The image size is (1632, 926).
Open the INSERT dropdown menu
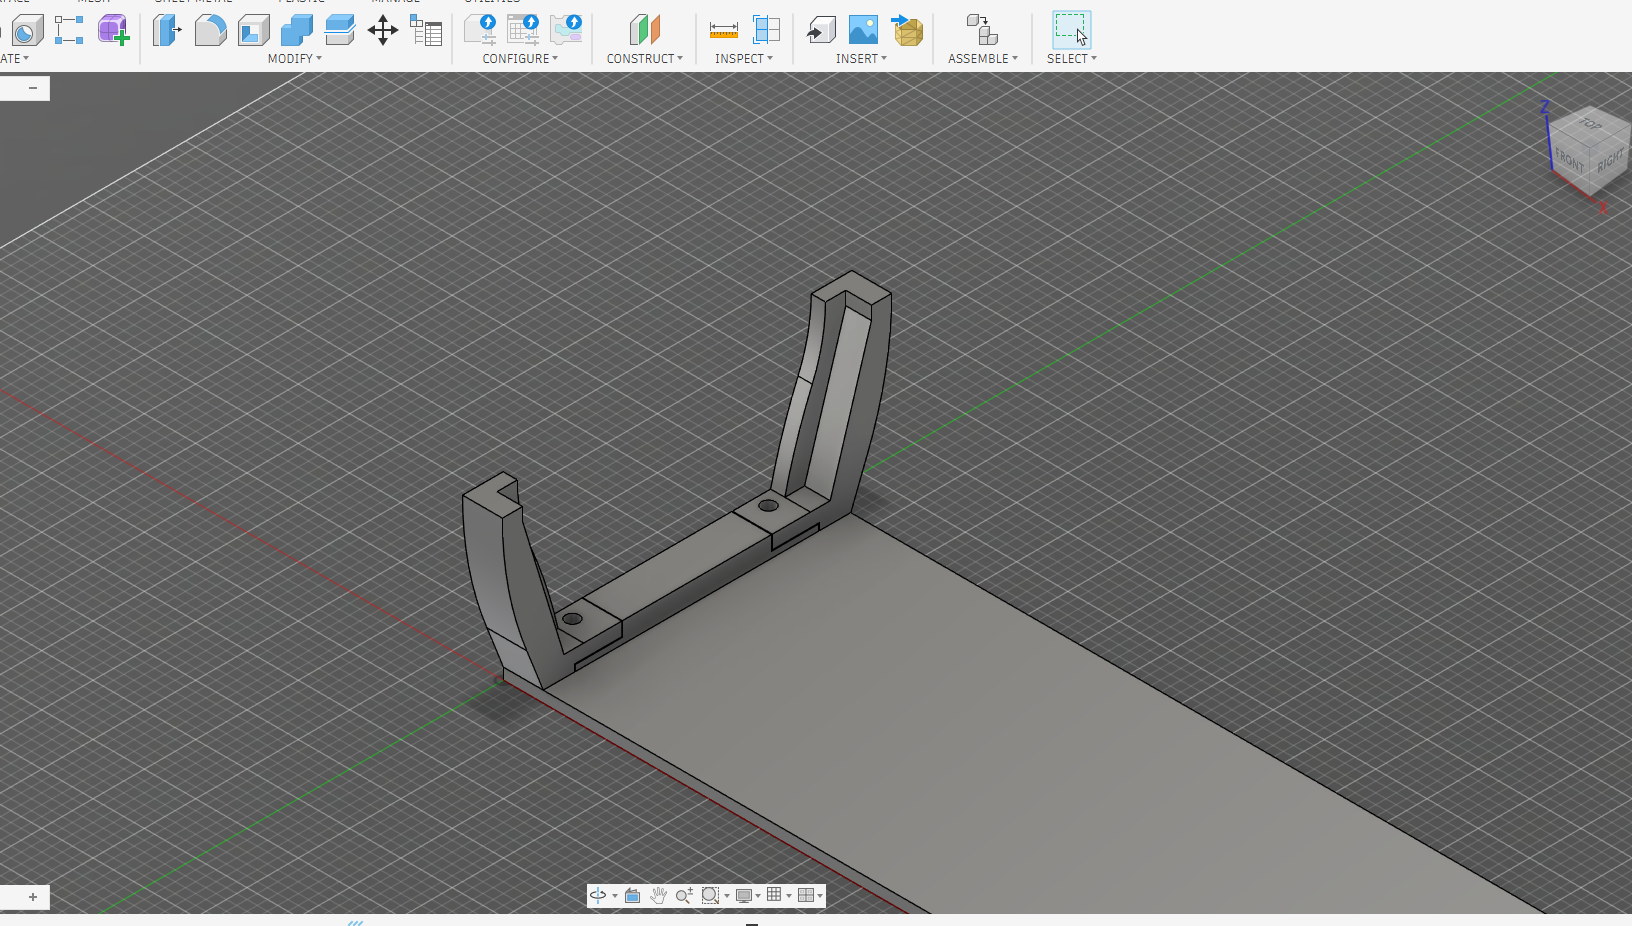[x=862, y=59]
